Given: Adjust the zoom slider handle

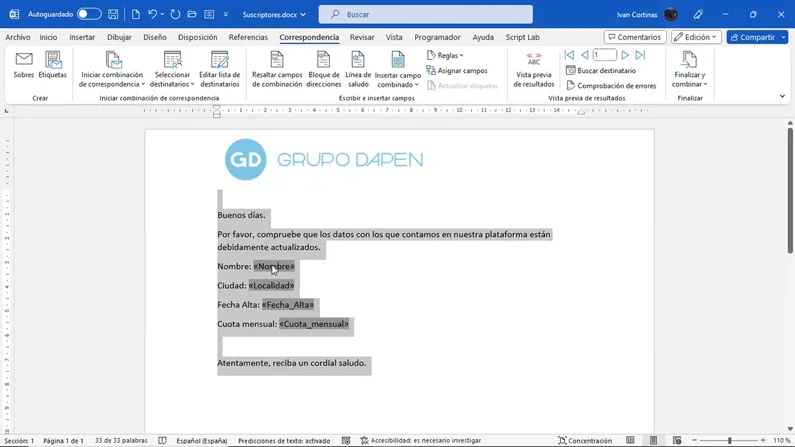Looking at the screenshot, I should coord(730,440).
